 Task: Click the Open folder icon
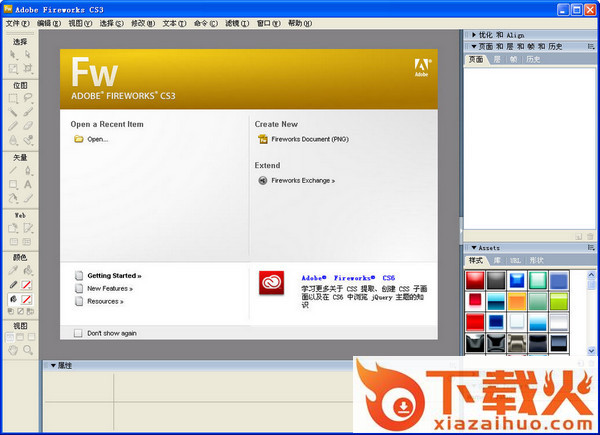[78, 139]
